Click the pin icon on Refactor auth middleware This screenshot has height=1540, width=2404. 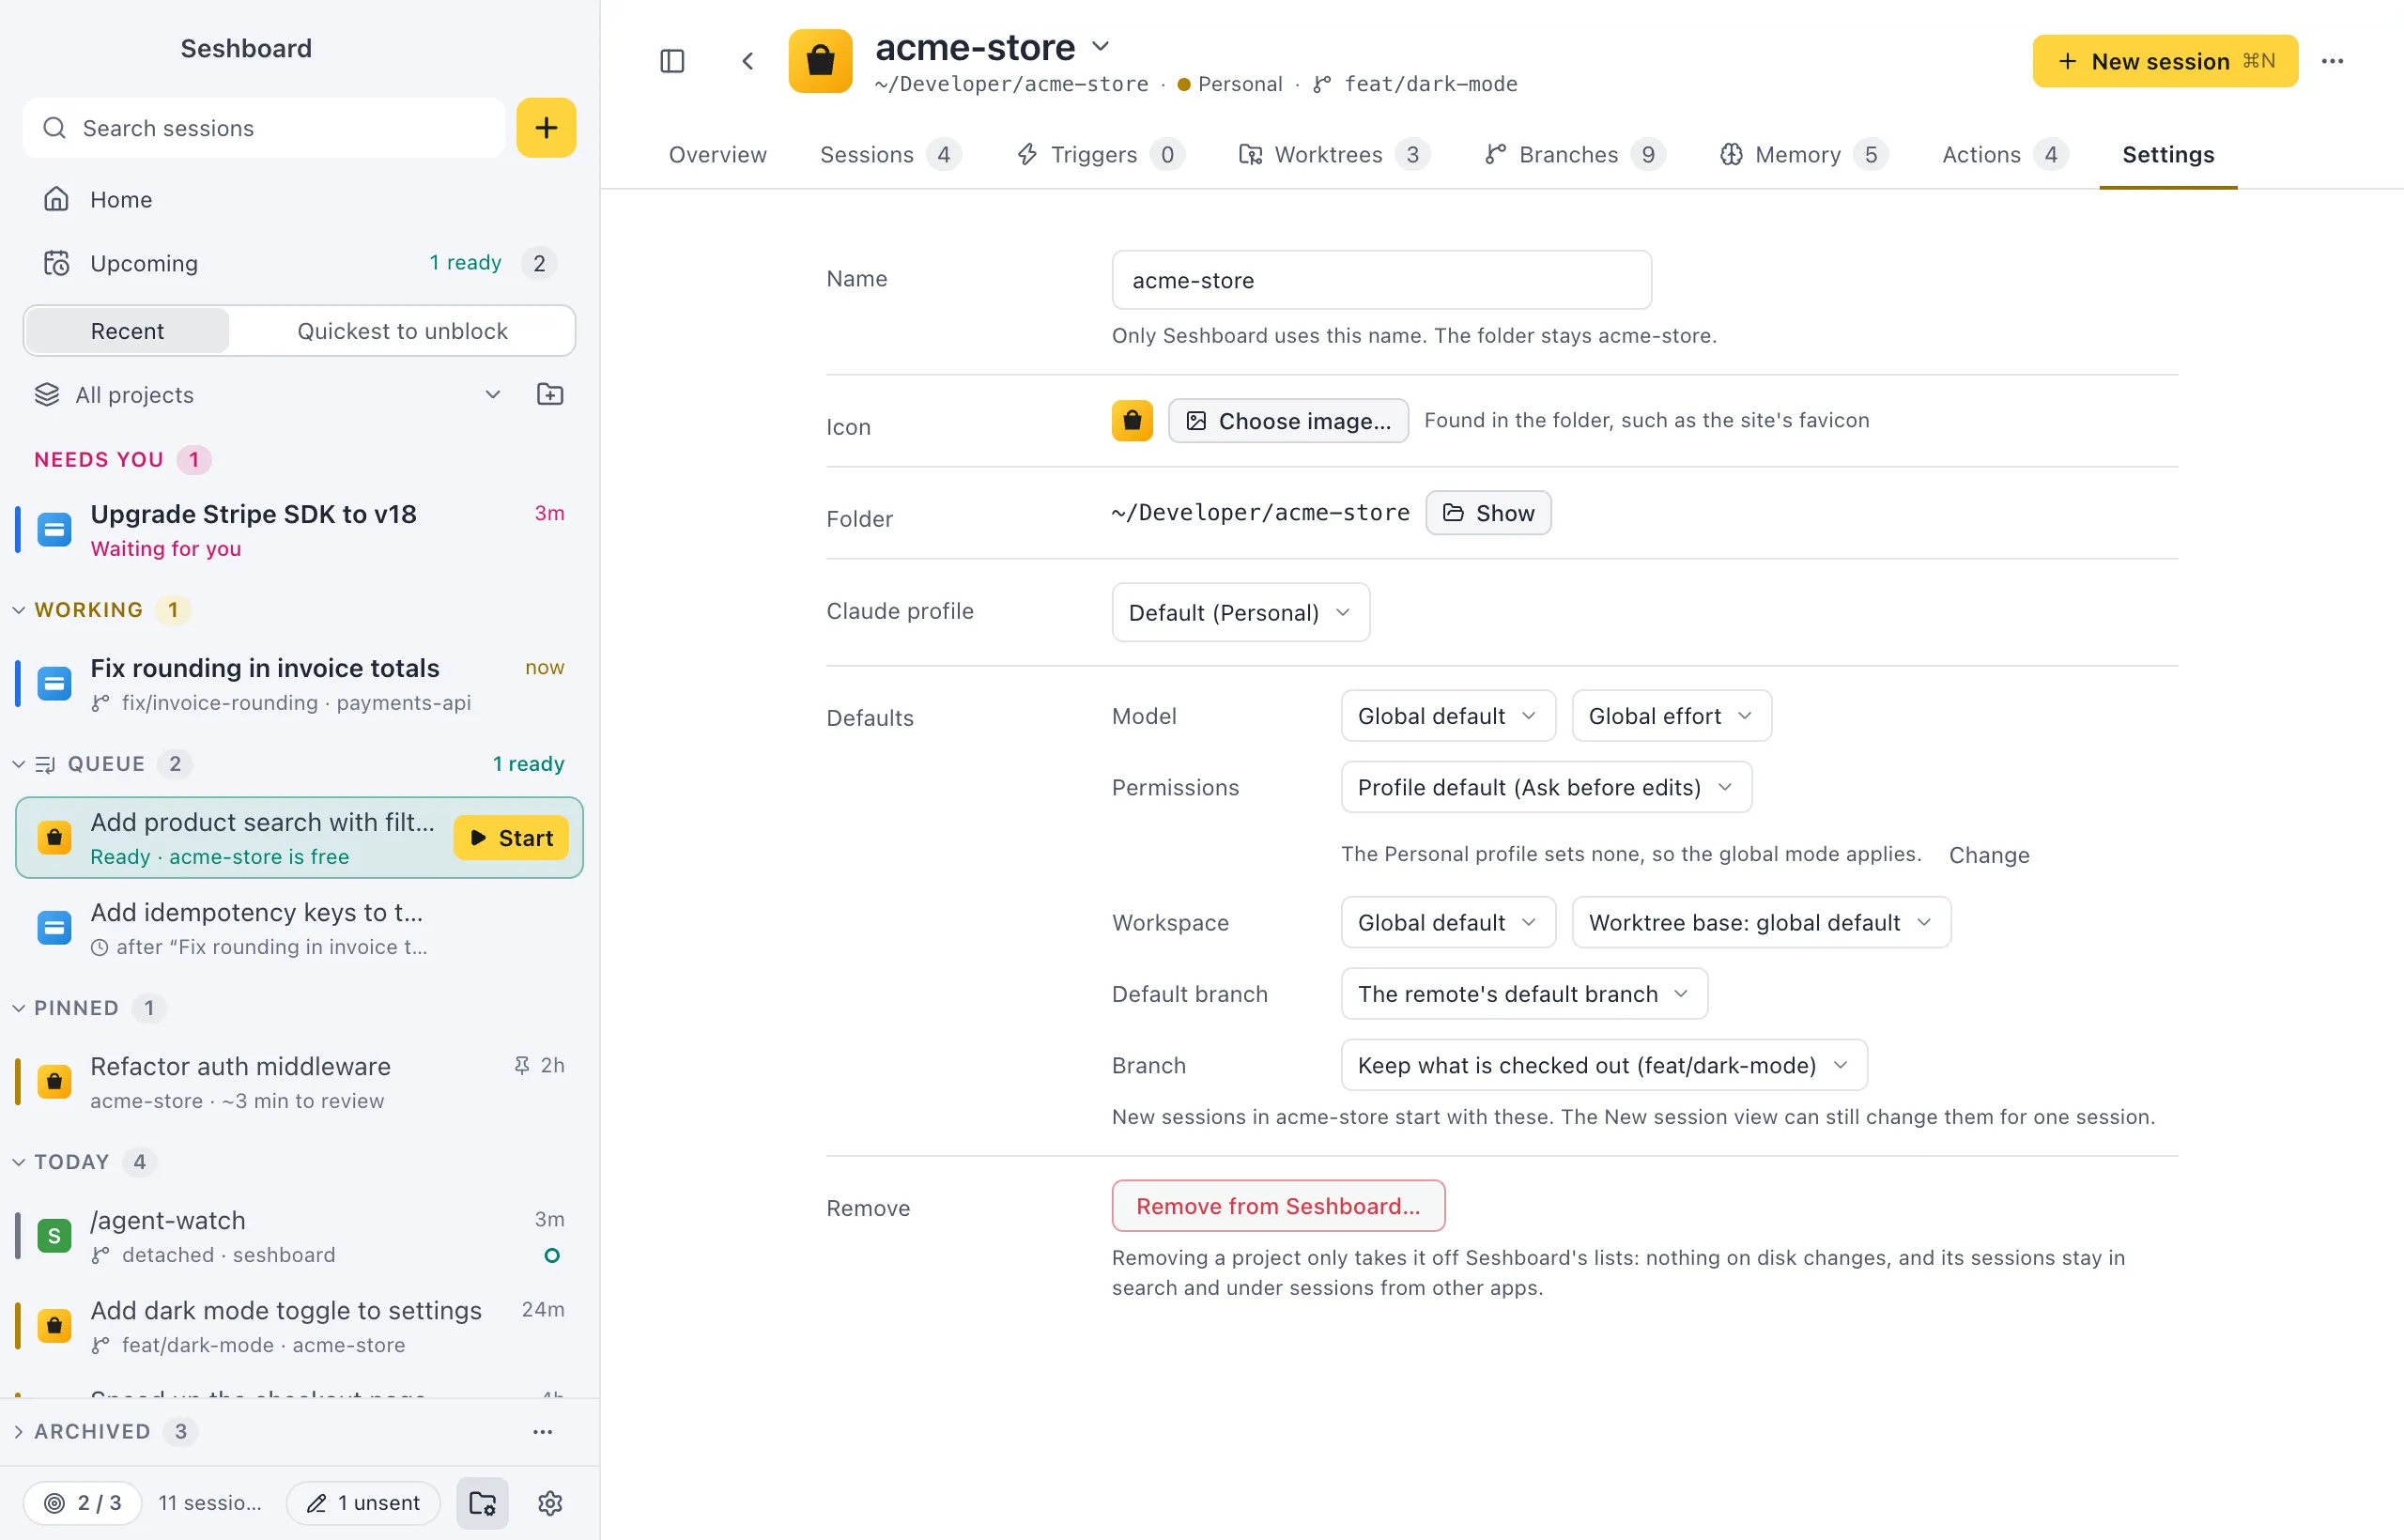(x=522, y=1066)
